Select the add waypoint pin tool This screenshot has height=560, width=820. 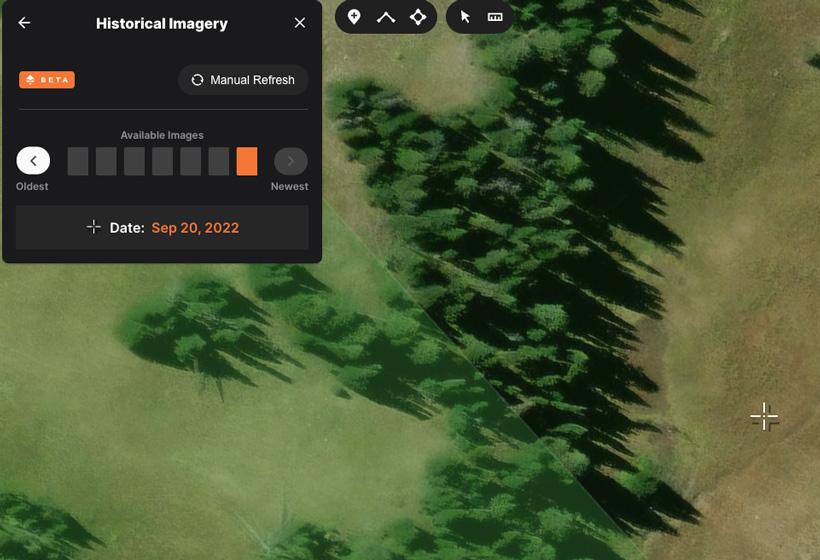coord(354,17)
